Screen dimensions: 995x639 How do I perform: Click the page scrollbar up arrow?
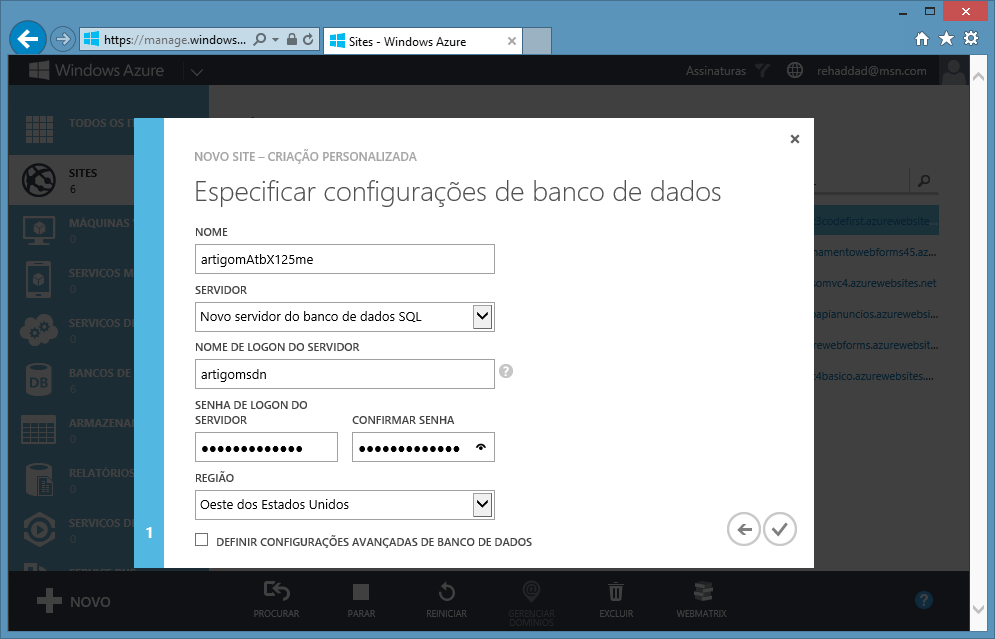pyautogui.click(x=977, y=77)
